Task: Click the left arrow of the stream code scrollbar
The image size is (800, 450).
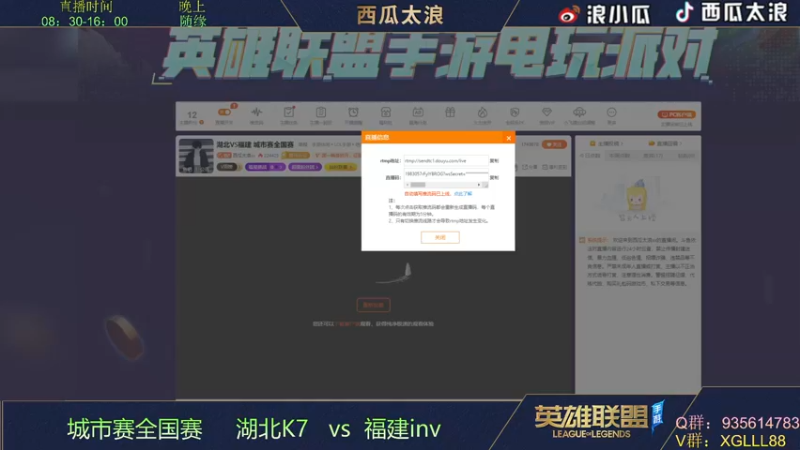Action: click(x=407, y=185)
